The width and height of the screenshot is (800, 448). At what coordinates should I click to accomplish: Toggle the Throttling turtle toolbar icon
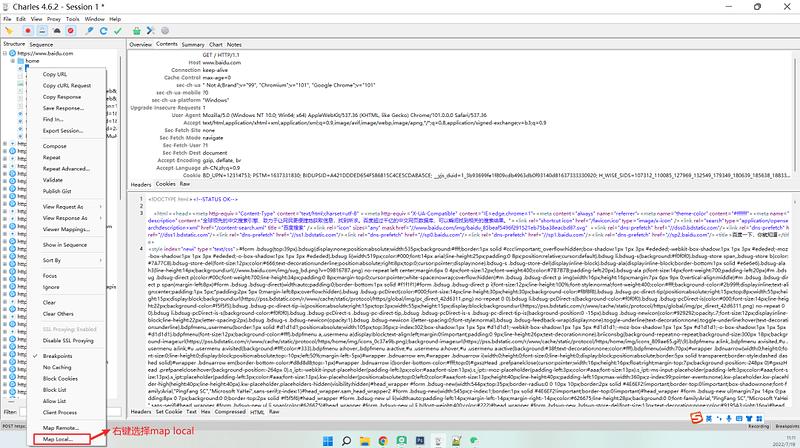[x=57, y=31]
